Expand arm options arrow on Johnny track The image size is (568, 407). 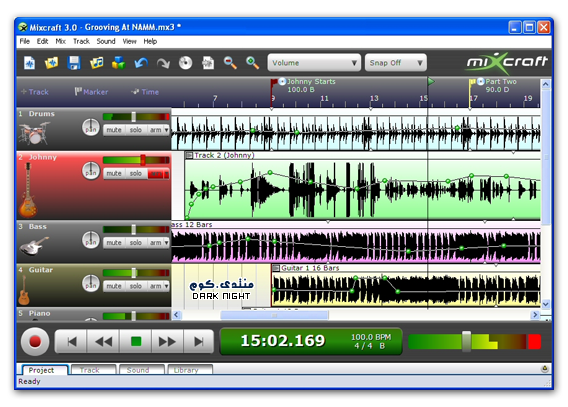point(167,174)
